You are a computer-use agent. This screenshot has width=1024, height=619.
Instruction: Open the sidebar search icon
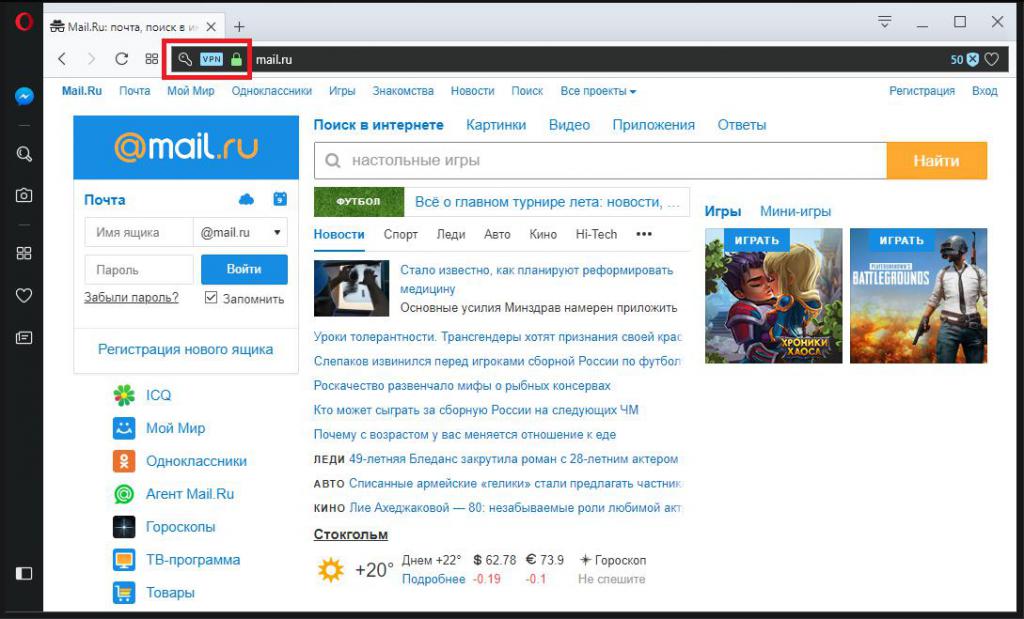pos(24,154)
